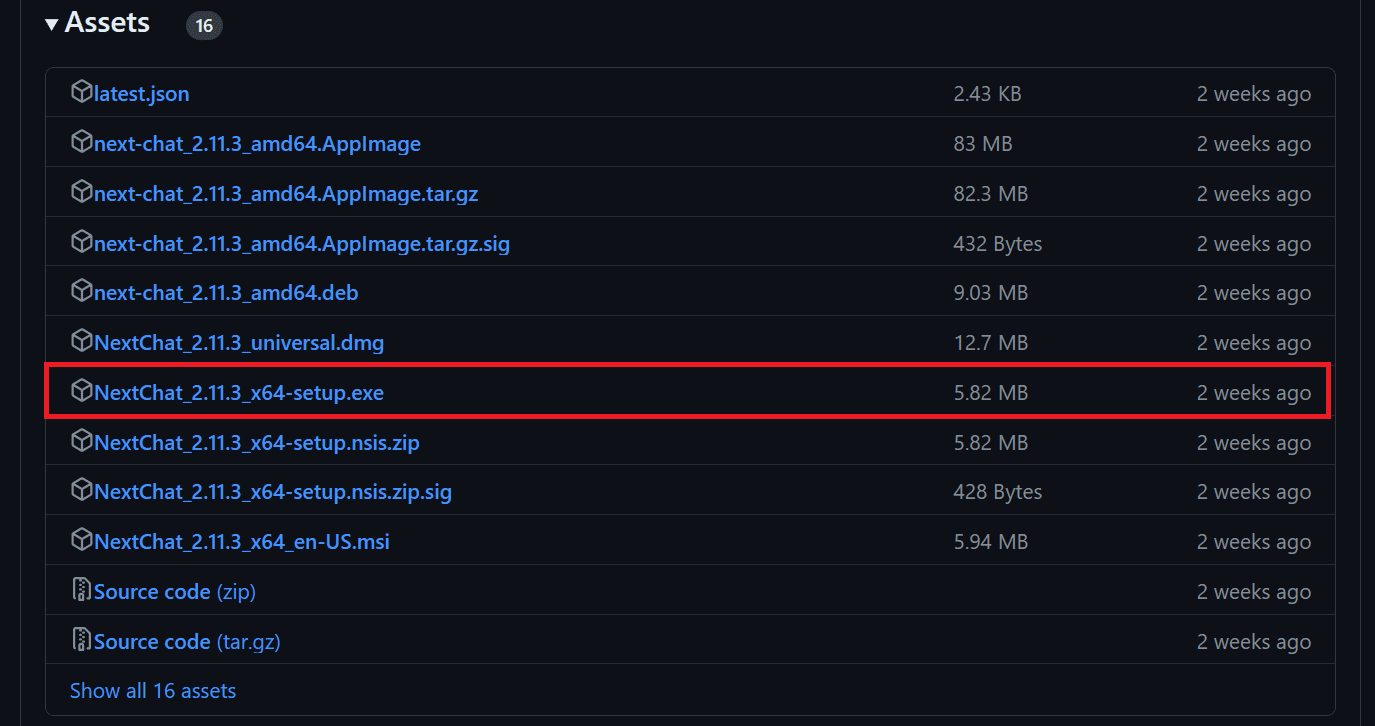Collapse the Assets section triangle
Screen dimensions: 1375x726
(52, 24)
